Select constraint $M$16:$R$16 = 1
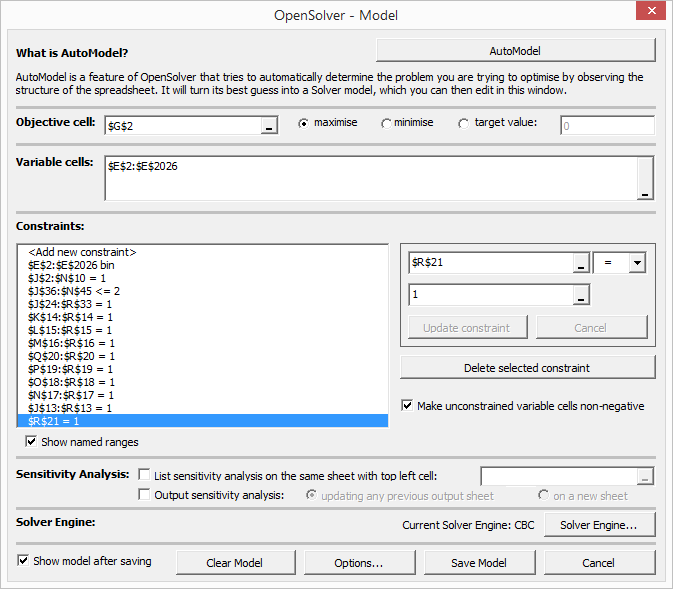673x589 pixels. pos(203,343)
